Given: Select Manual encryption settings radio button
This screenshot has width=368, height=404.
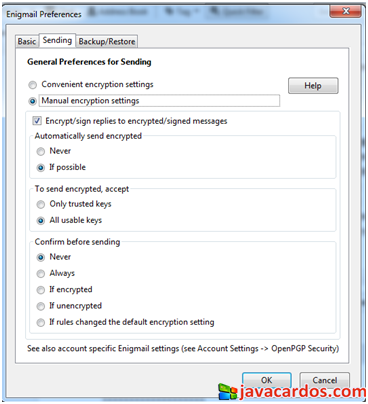Looking at the screenshot, I should click(32, 101).
